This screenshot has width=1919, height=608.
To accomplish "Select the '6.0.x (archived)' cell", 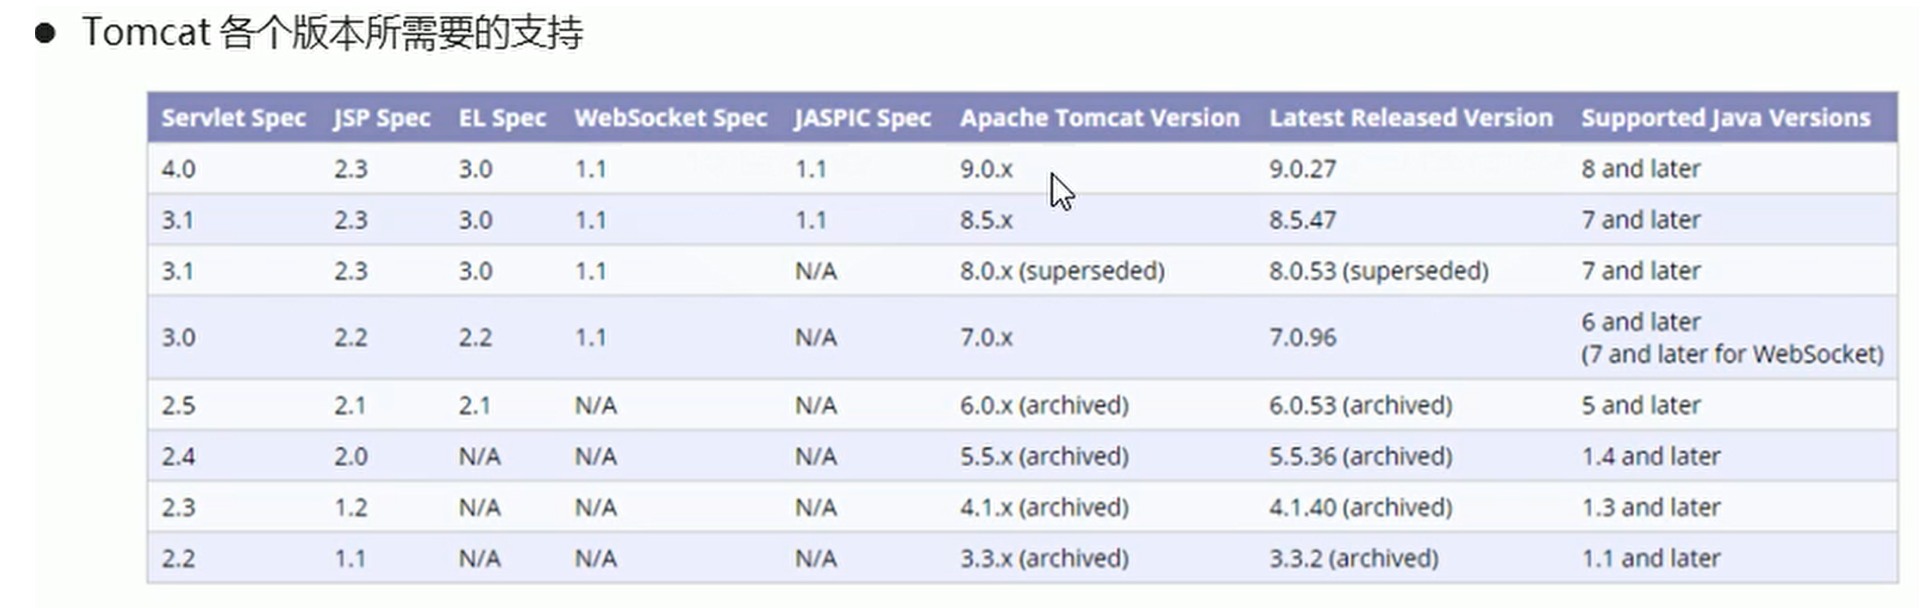I will [x=1044, y=405].
